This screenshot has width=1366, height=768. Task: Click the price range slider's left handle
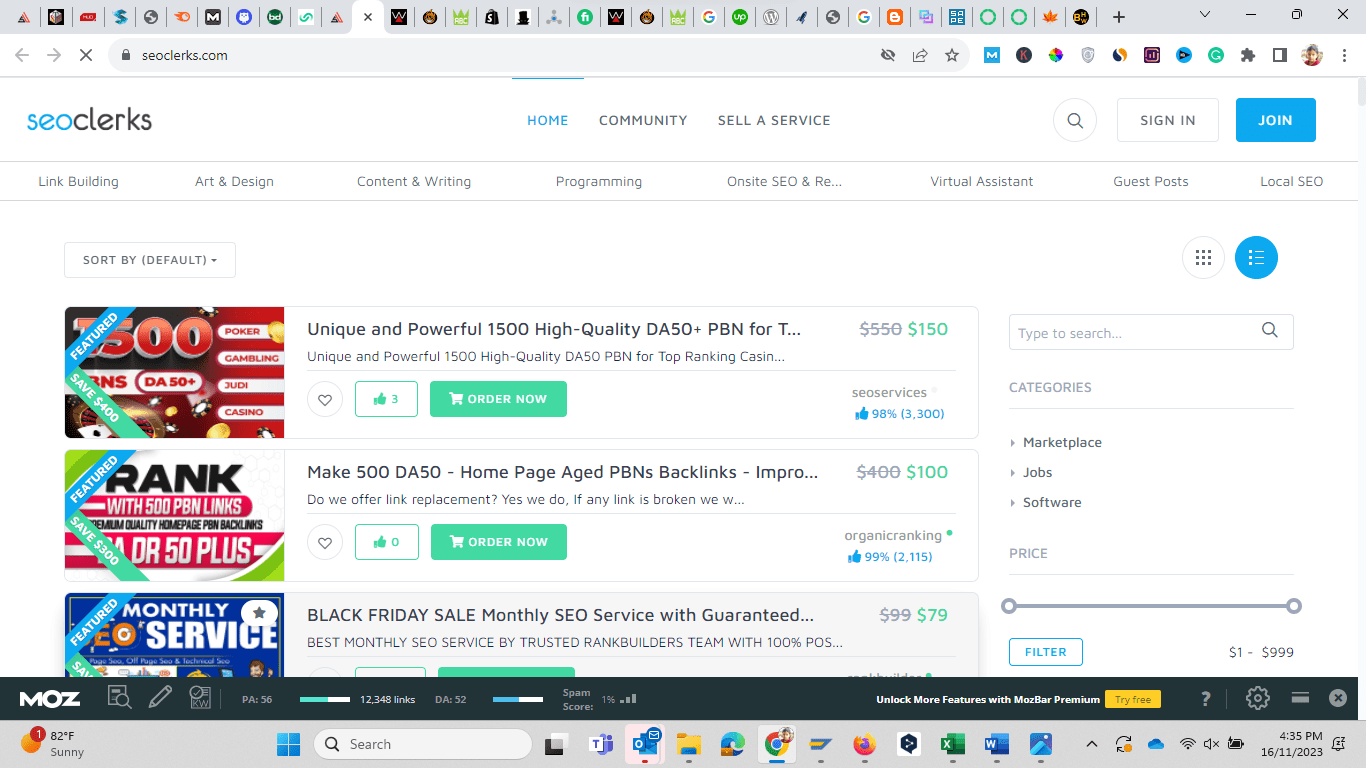click(1009, 606)
